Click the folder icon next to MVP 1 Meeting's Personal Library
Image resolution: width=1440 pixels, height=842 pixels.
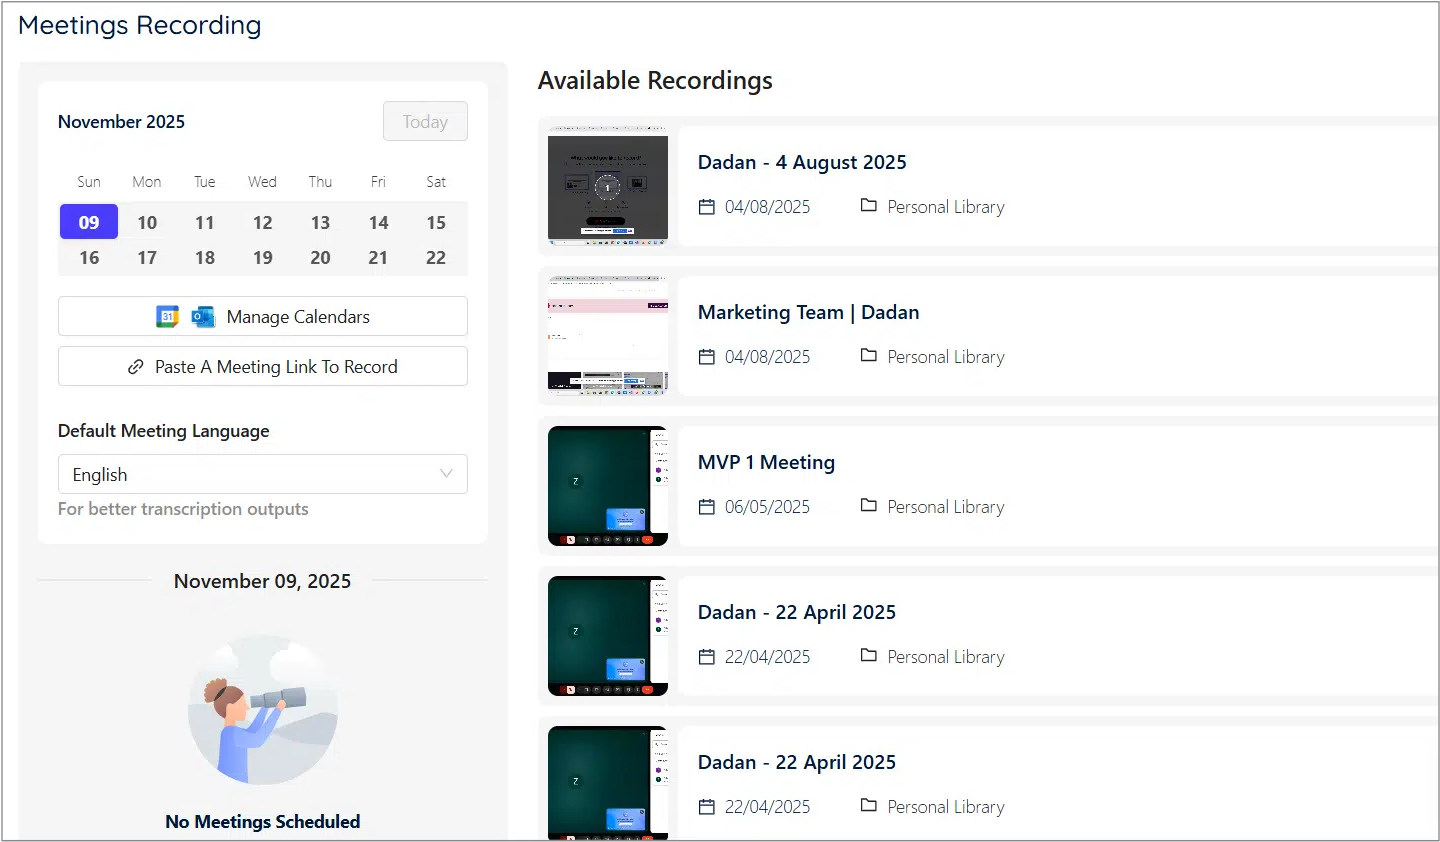(868, 506)
